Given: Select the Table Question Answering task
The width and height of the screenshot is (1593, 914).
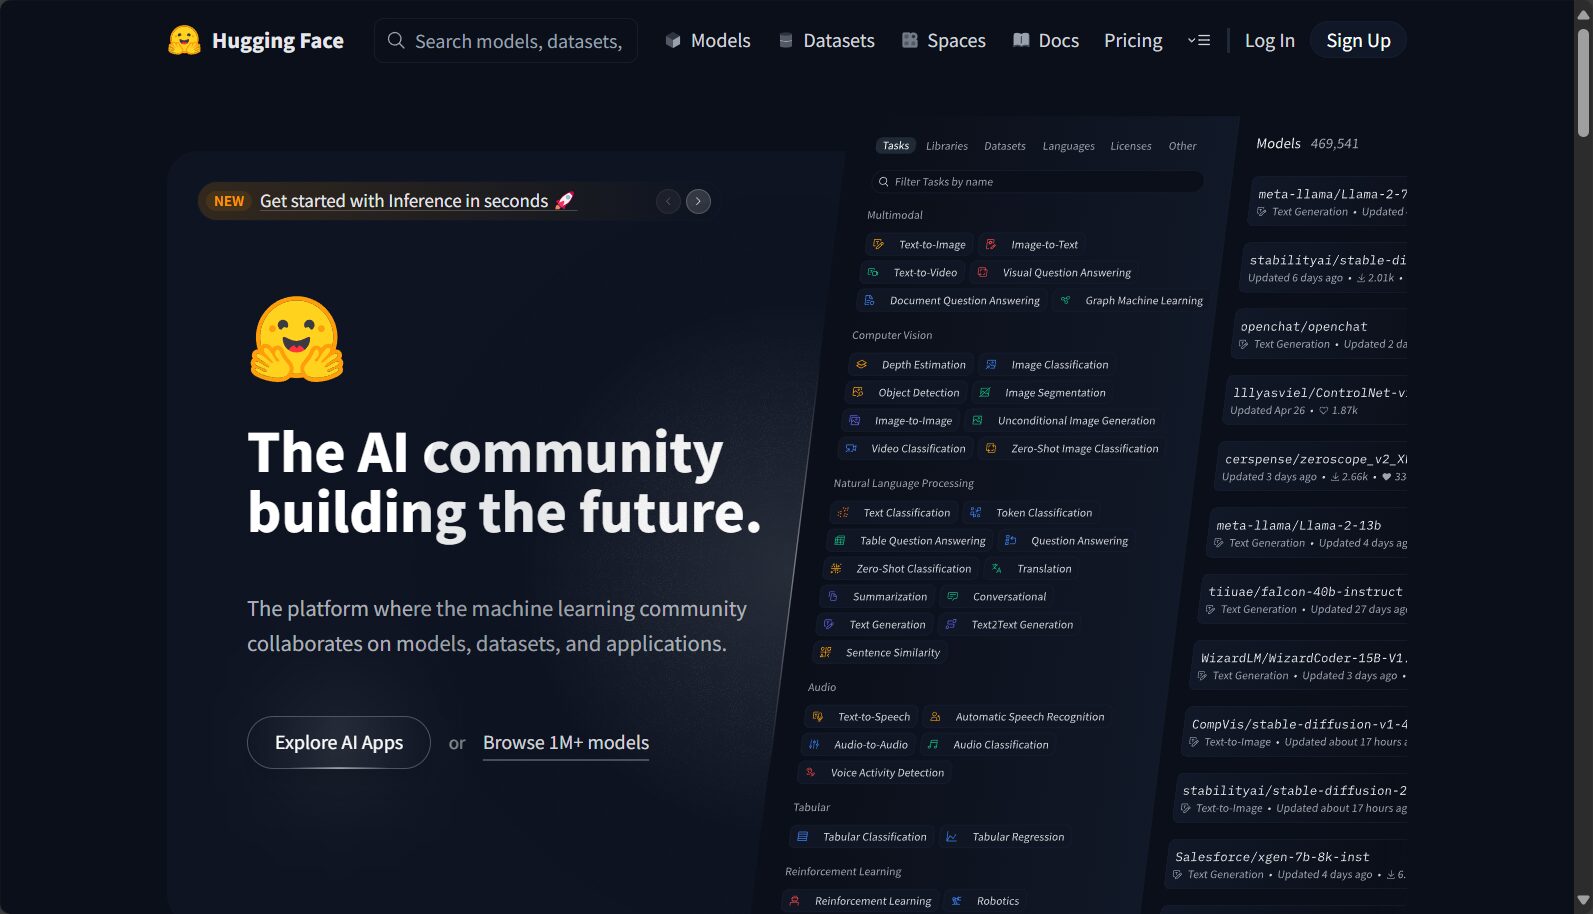Looking at the screenshot, I should [x=909, y=540].
